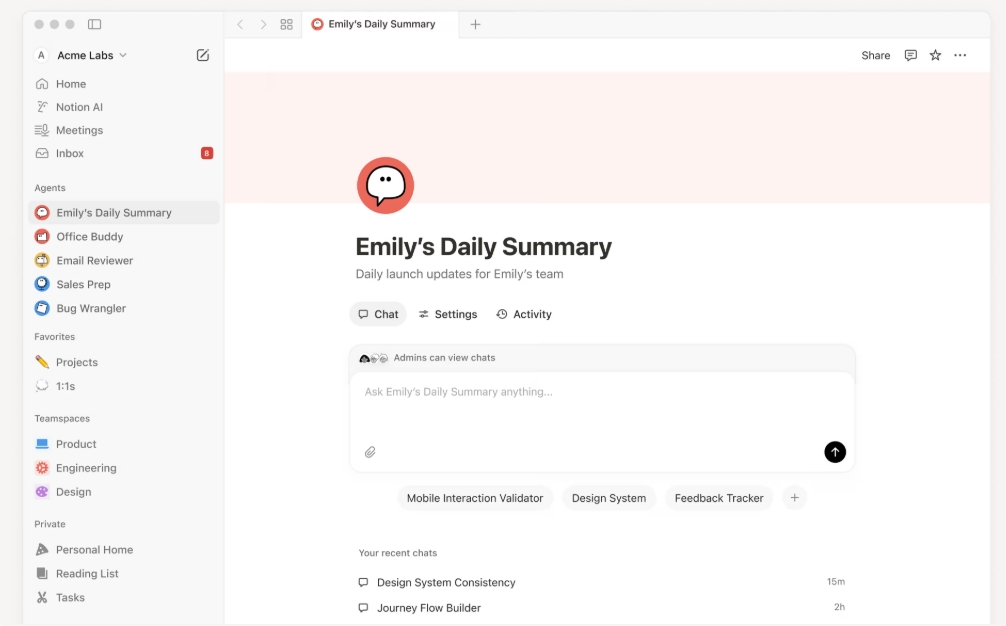Screen dimensions: 1006x626
Task: Attach a file with paperclip icon
Action: pyautogui.click(x=370, y=452)
